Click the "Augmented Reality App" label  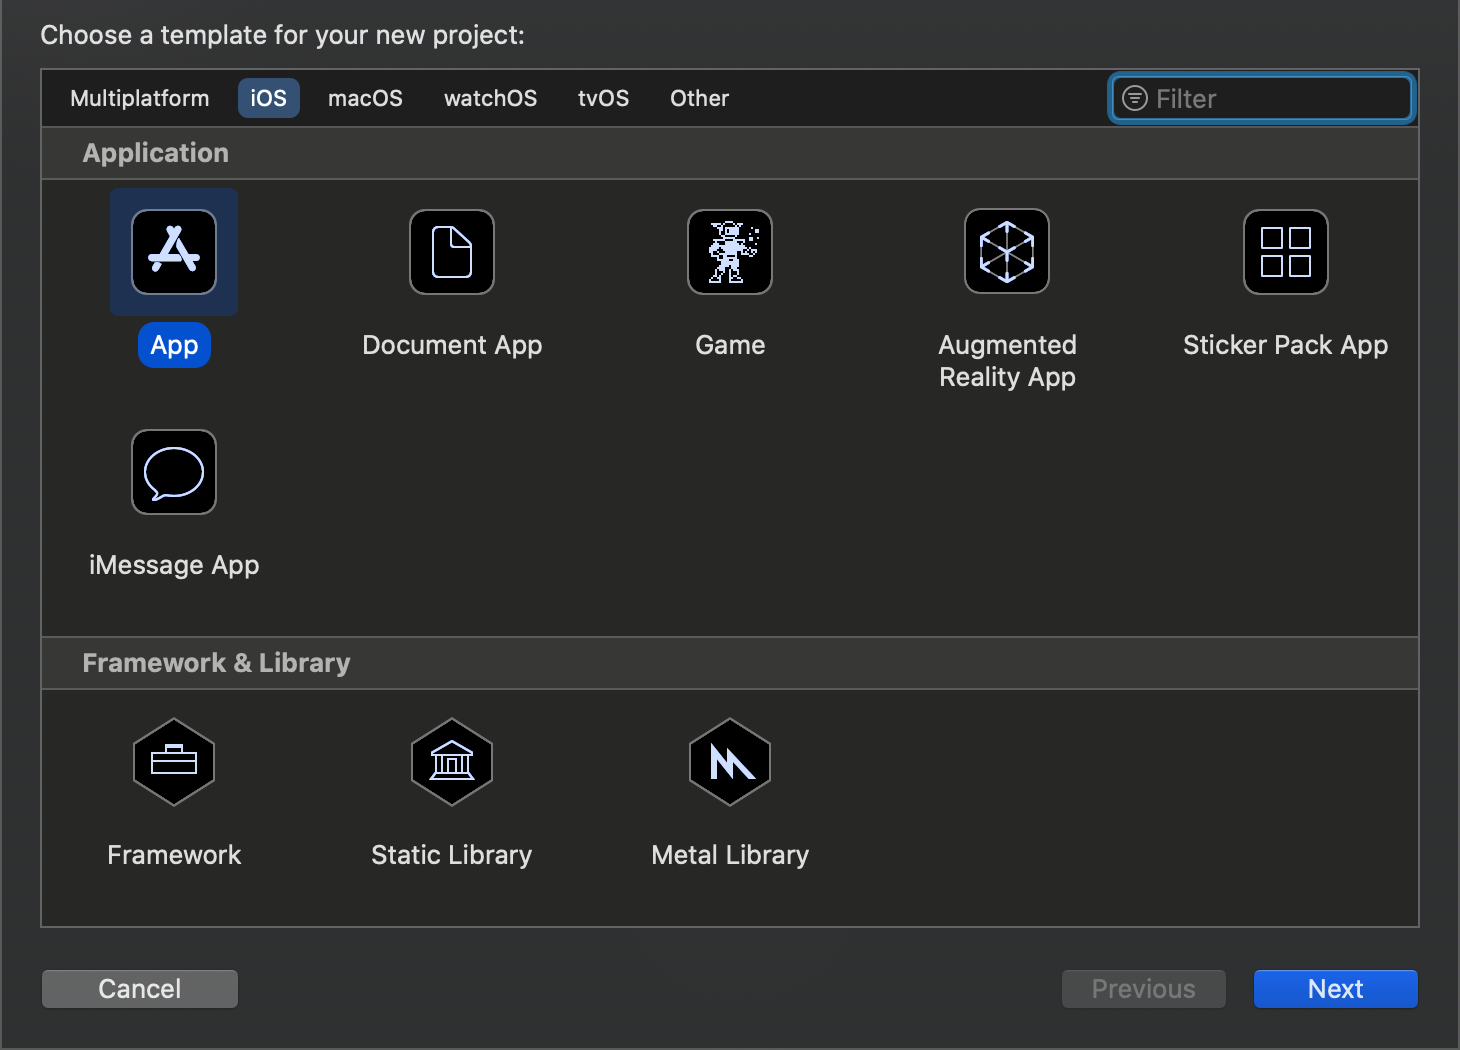point(1007,361)
